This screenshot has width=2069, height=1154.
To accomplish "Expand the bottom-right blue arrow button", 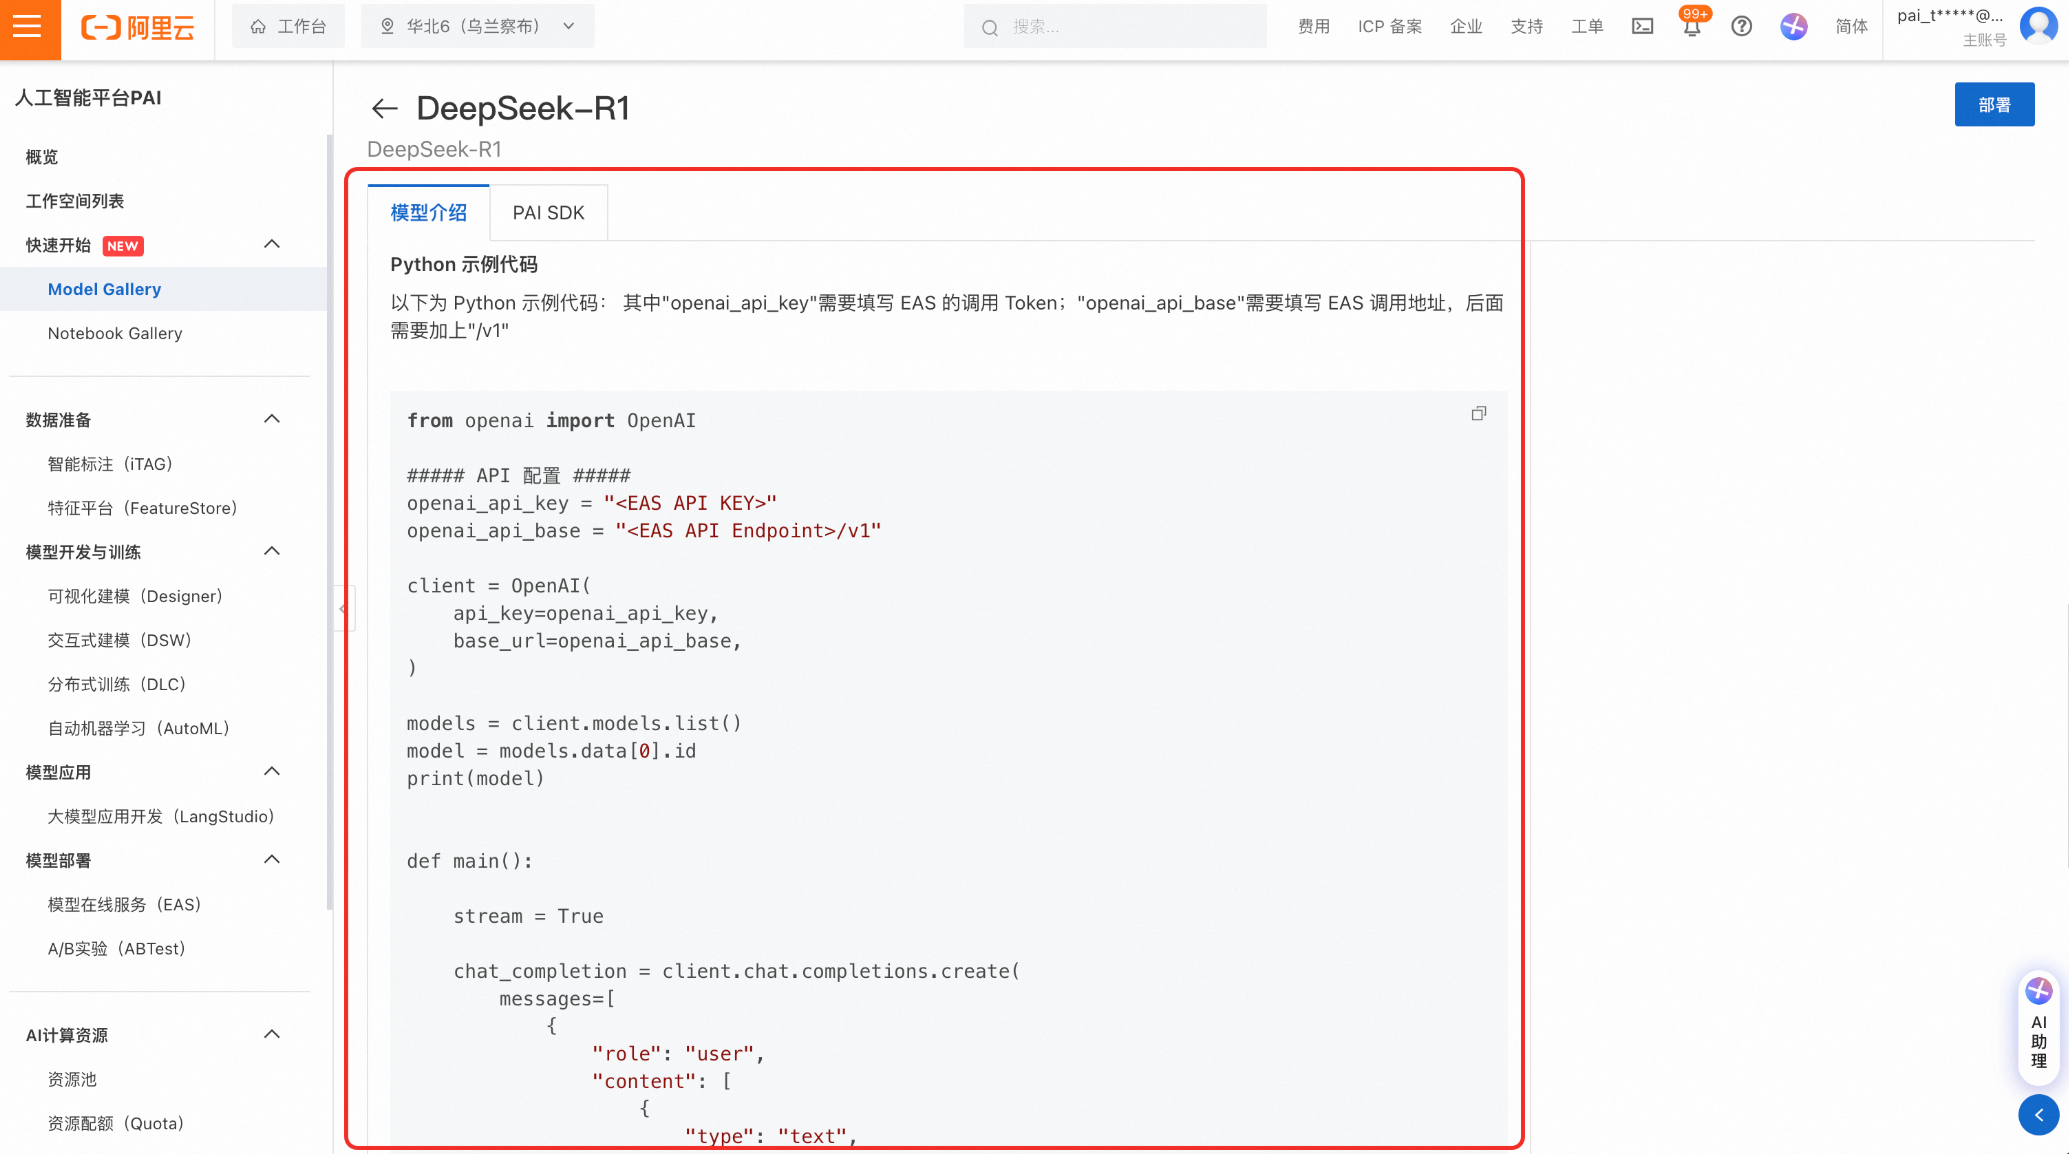I will point(2038,1114).
